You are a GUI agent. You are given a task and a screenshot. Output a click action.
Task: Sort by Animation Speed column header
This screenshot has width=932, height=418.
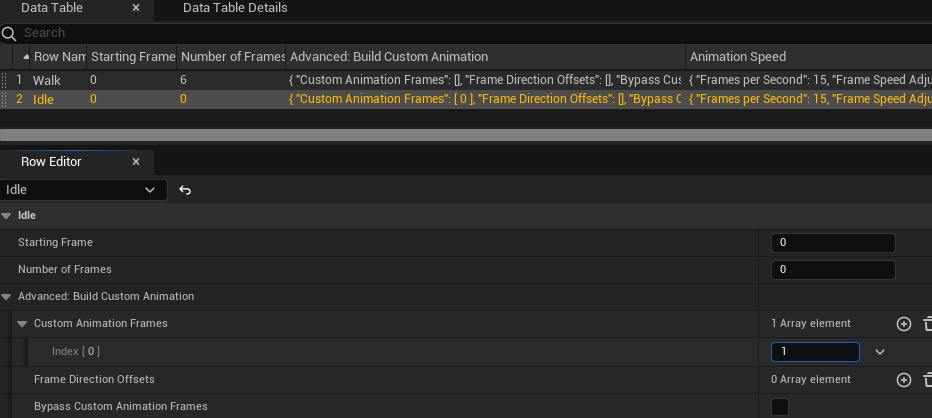[x=738, y=57]
